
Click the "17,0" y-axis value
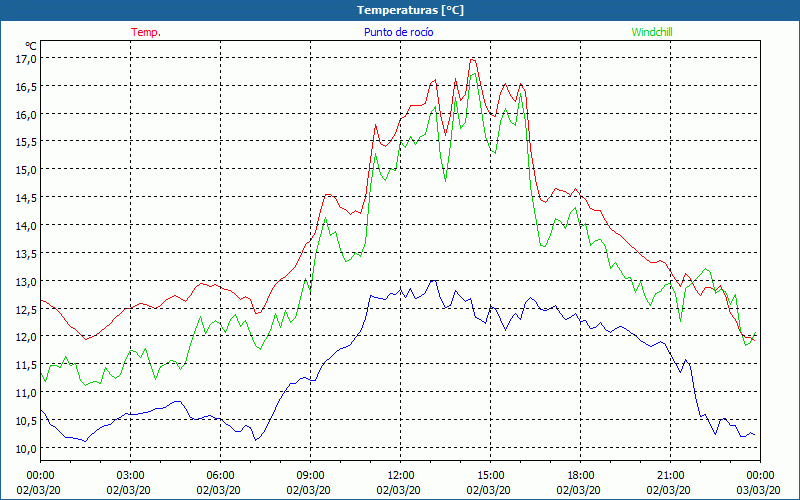(x=26, y=59)
